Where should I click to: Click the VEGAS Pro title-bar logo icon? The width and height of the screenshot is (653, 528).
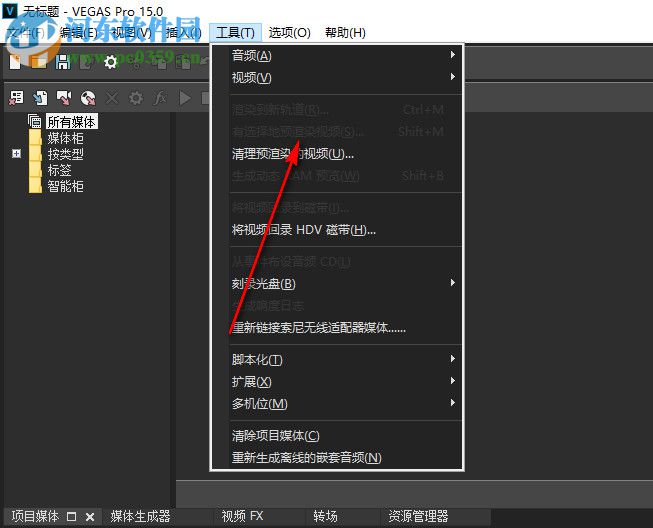point(10,10)
